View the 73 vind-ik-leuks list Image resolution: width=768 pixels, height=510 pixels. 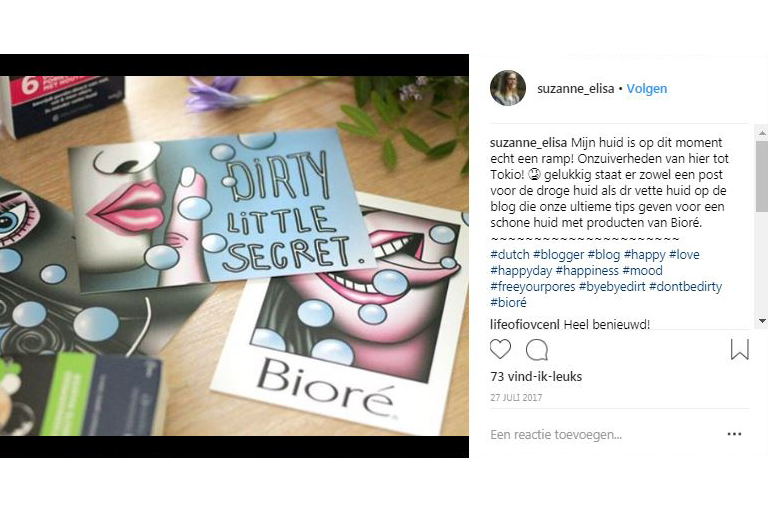click(x=536, y=377)
